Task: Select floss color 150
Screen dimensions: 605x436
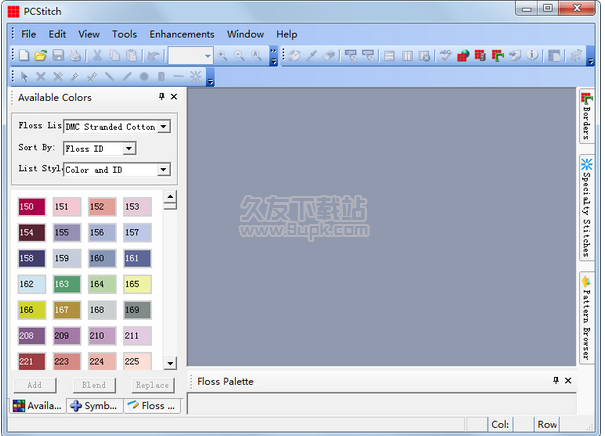Action: pyautogui.click(x=32, y=207)
